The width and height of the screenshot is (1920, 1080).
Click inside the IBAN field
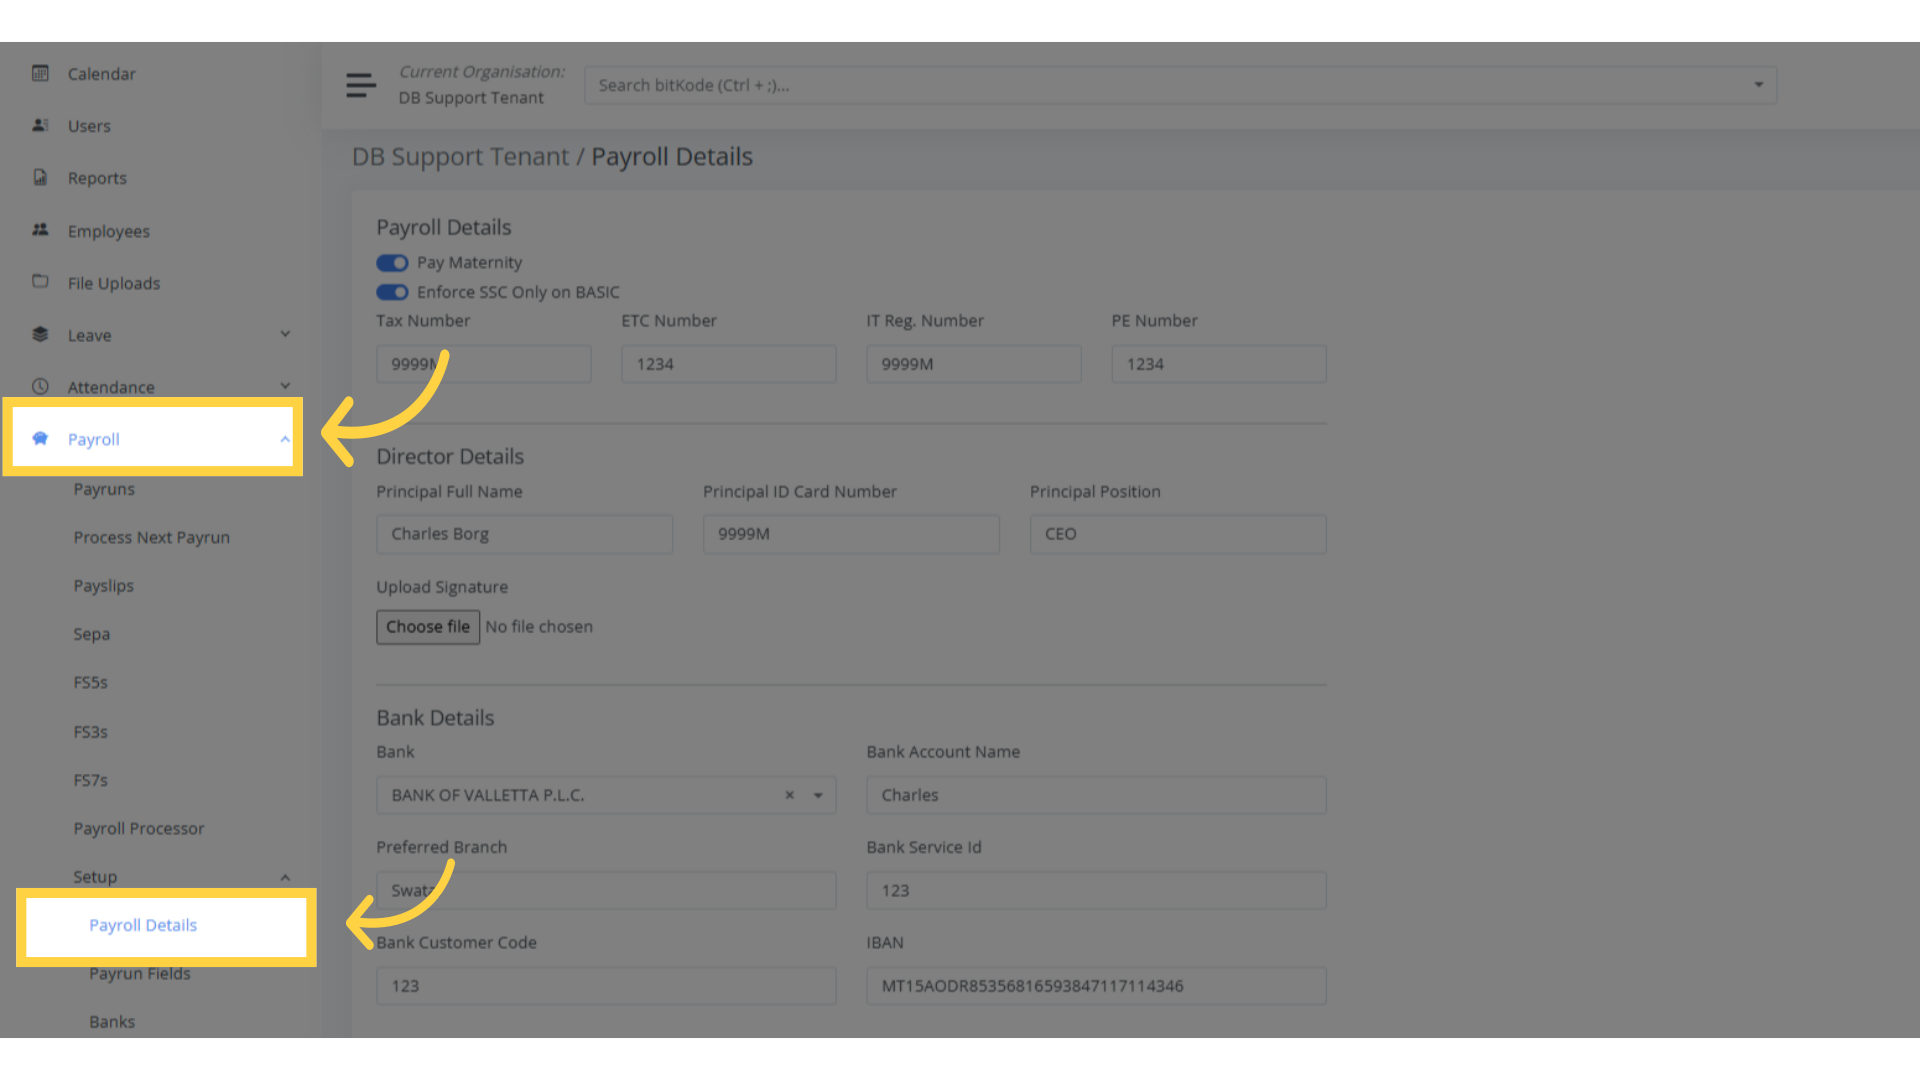[1095, 986]
